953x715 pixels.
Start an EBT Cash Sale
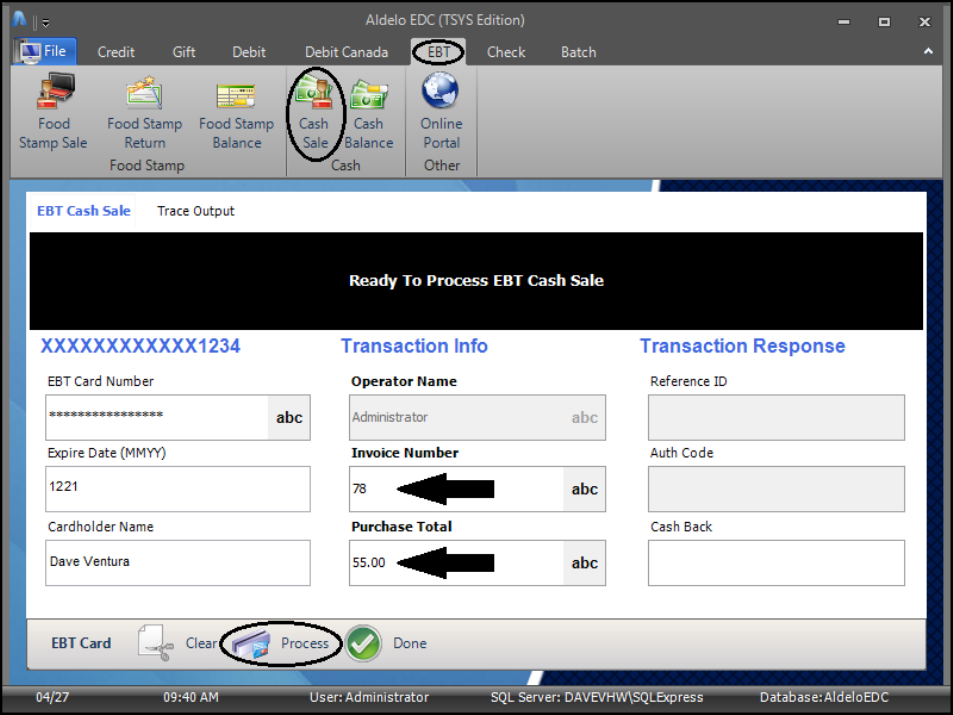tap(314, 112)
